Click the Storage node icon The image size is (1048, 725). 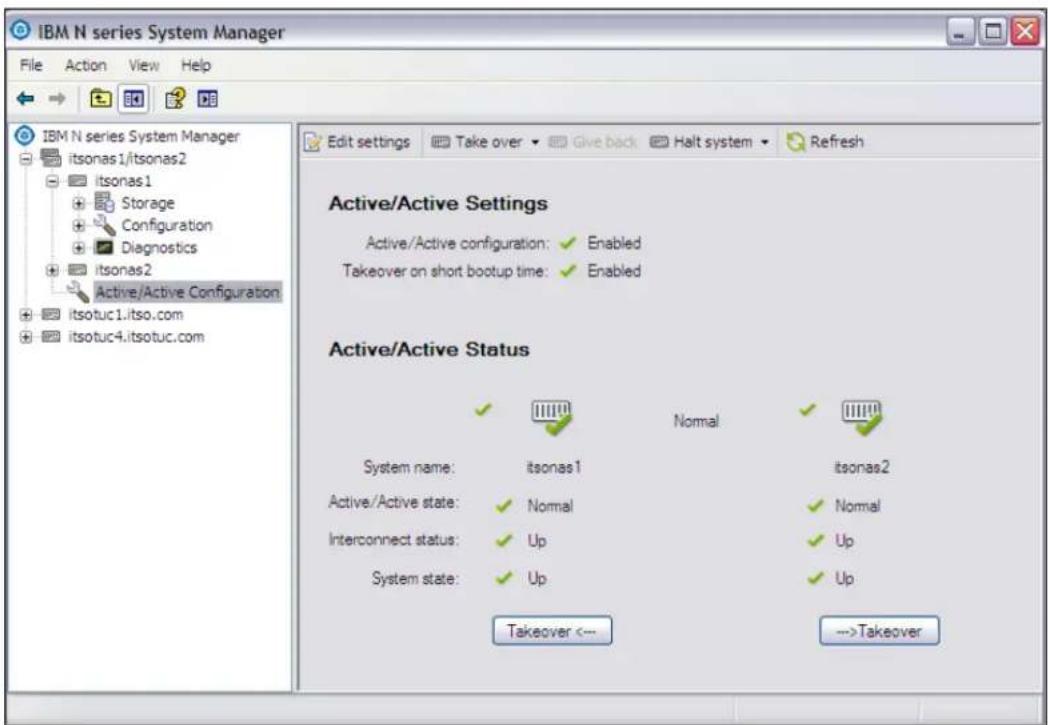point(104,202)
